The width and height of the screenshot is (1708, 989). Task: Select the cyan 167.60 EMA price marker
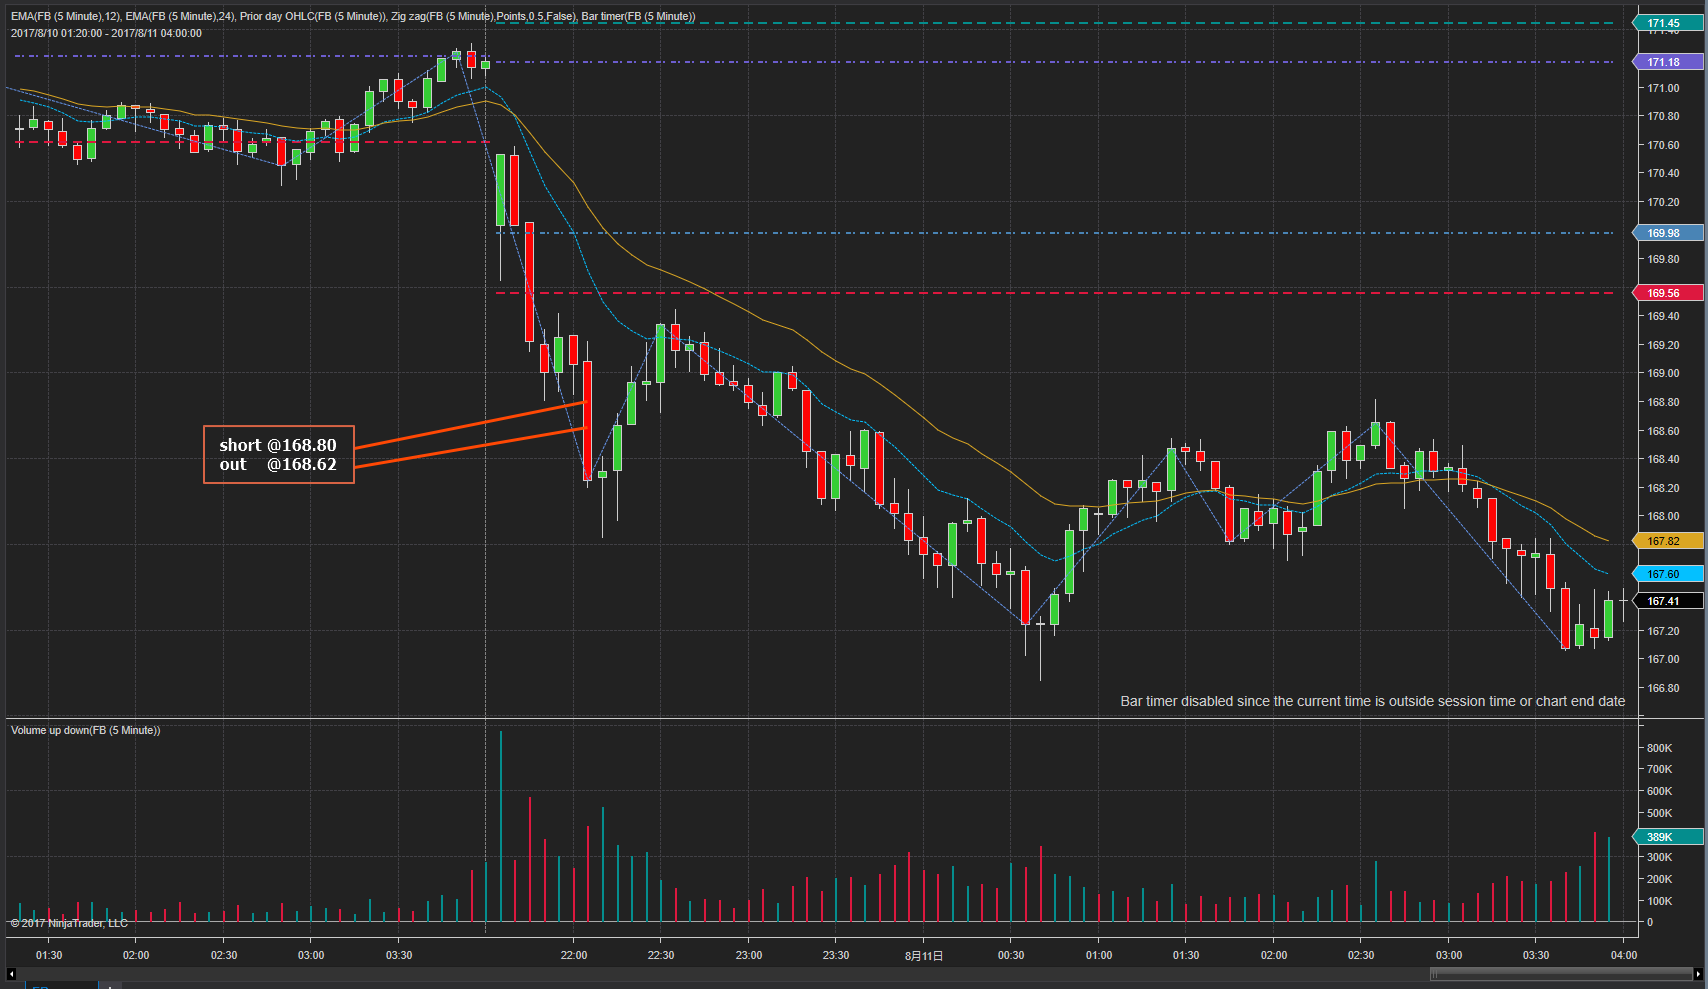pos(1669,574)
